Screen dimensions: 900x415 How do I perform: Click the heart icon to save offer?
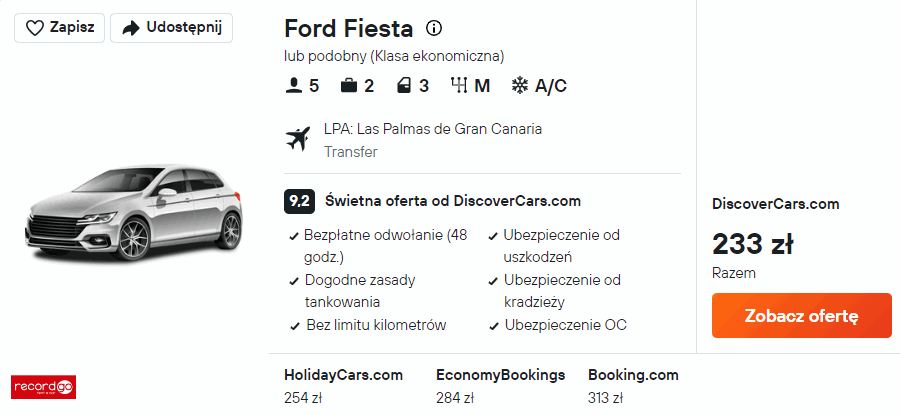pos(35,28)
